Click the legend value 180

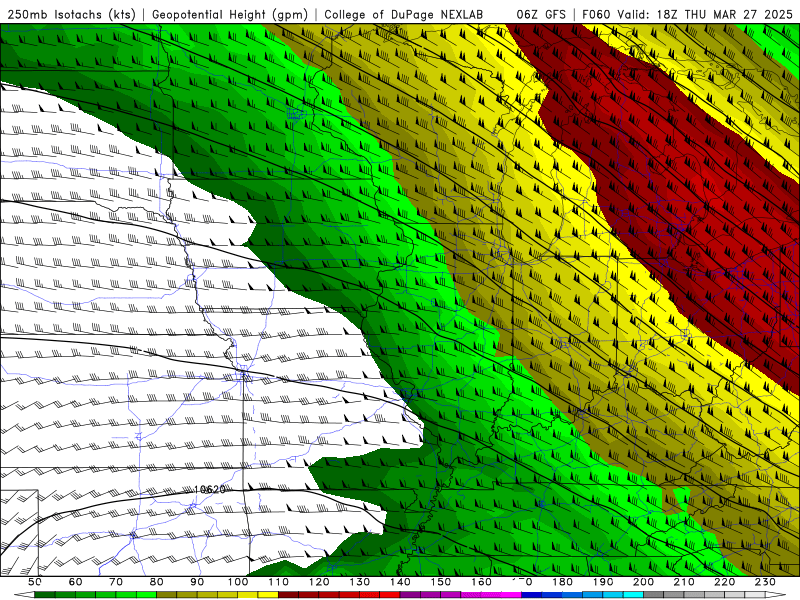(x=562, y=582)
